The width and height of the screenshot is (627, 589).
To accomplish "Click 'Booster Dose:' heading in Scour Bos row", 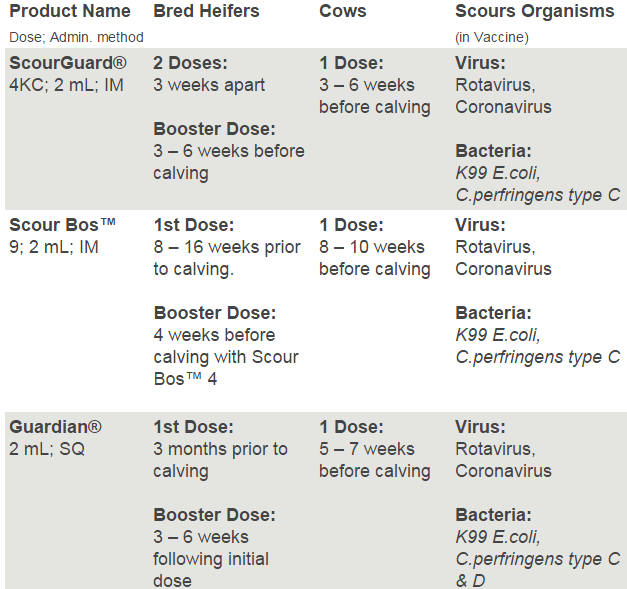I will click(x=215, y=313).
